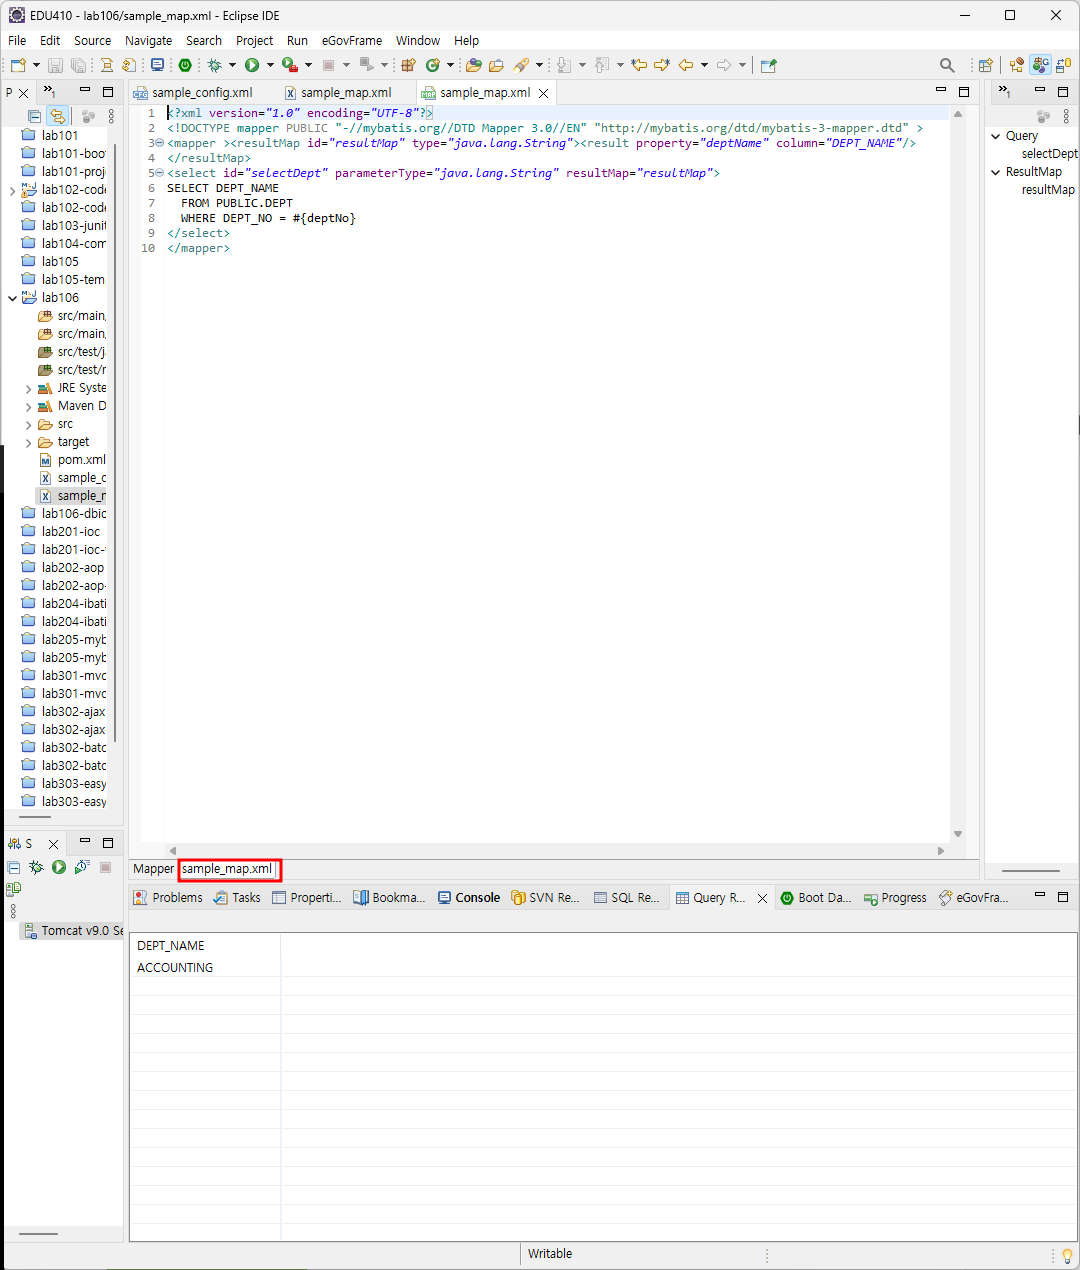1080x1270 pixels.
Task: Toggle fold marker on line 3 mapper
Action: click(160, 143)
